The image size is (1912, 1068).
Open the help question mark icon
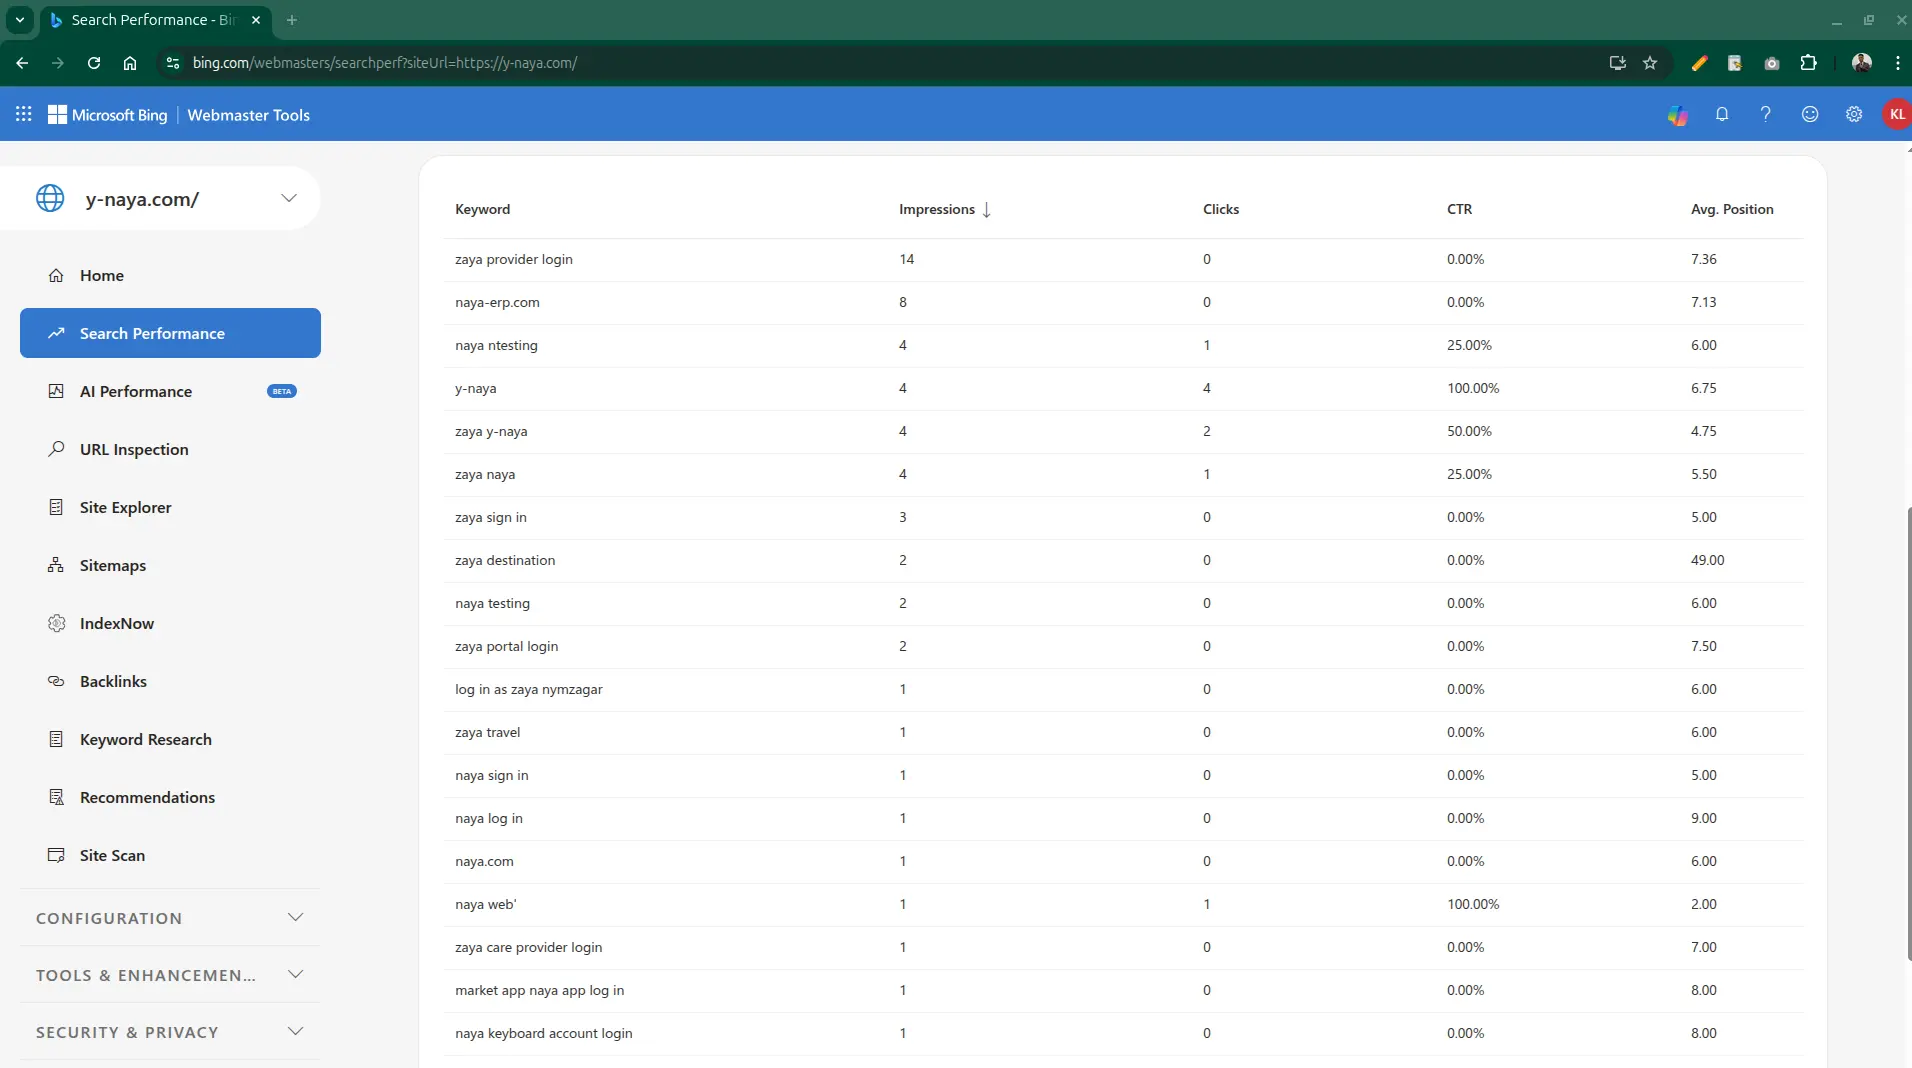[1765, 114]
